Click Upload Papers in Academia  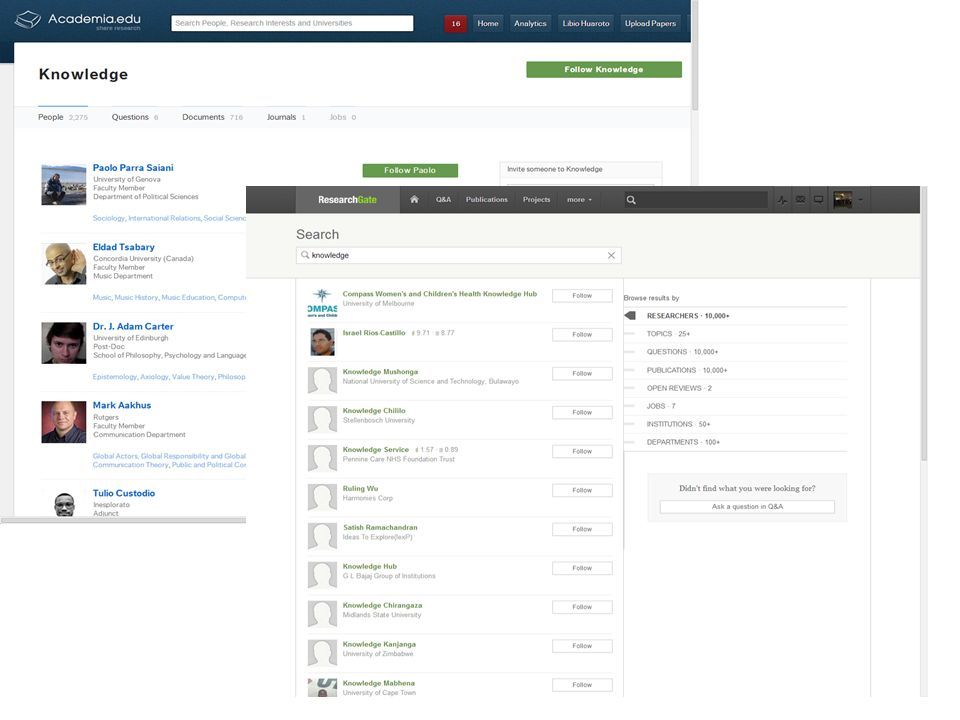pyautogui.click(x=650, y=23)
